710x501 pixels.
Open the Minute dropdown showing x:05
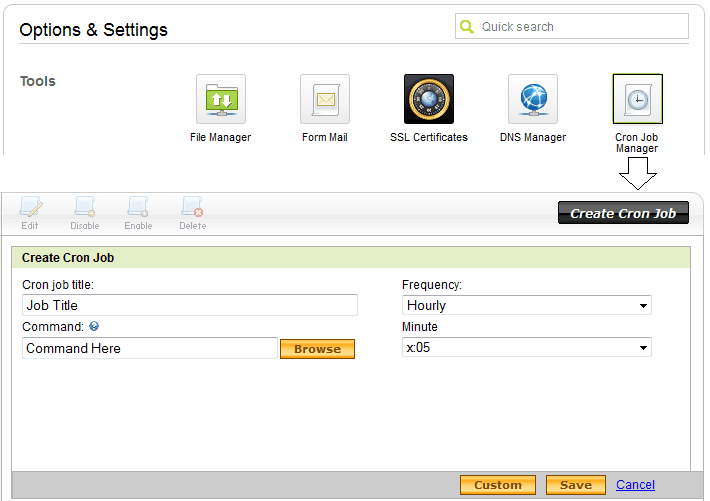coord(527,347)
